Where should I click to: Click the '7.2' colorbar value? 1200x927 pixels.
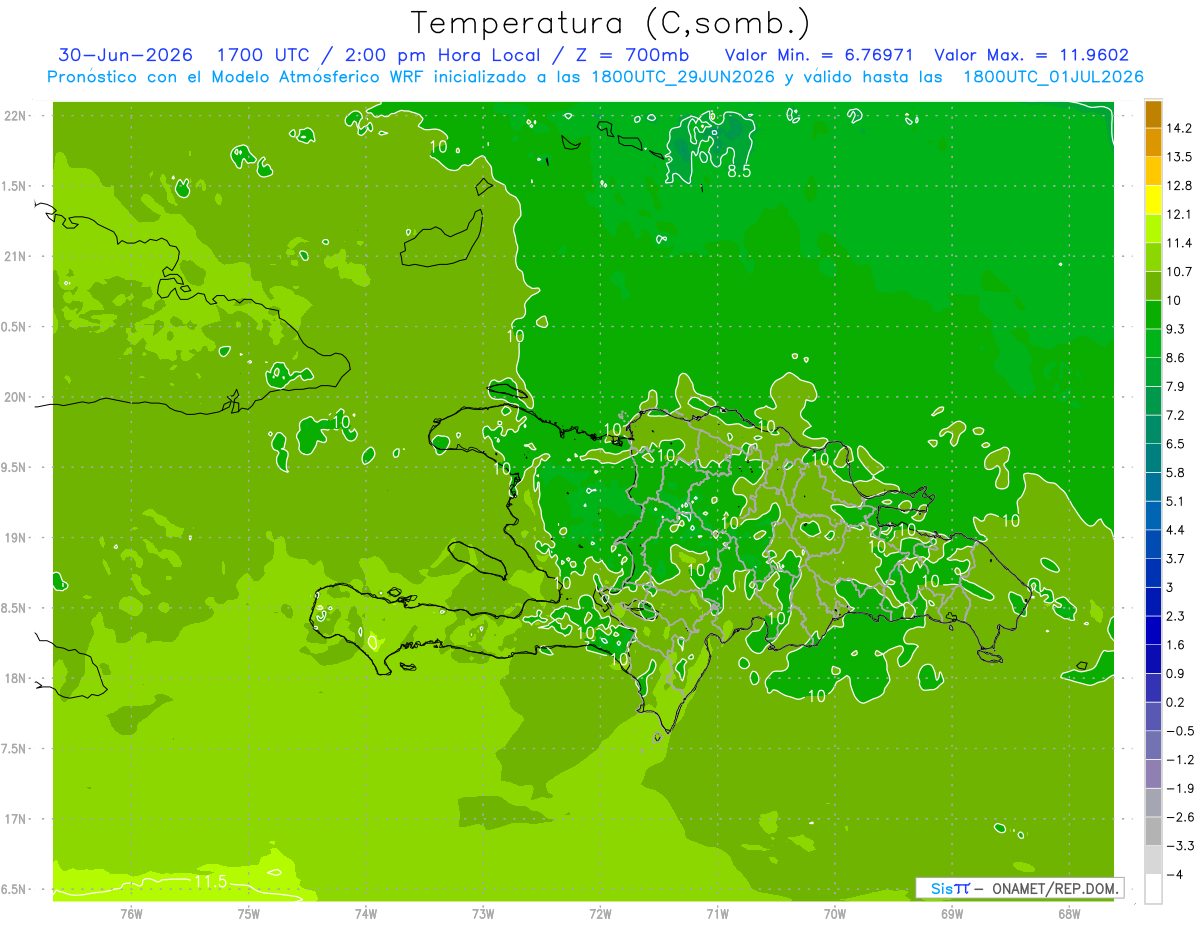(1176, 415)
